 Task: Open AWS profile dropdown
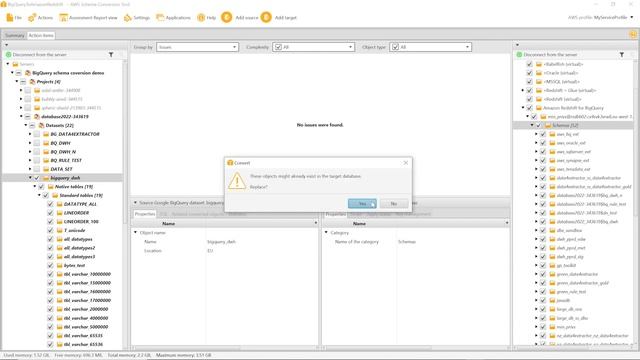coord(631,18)
